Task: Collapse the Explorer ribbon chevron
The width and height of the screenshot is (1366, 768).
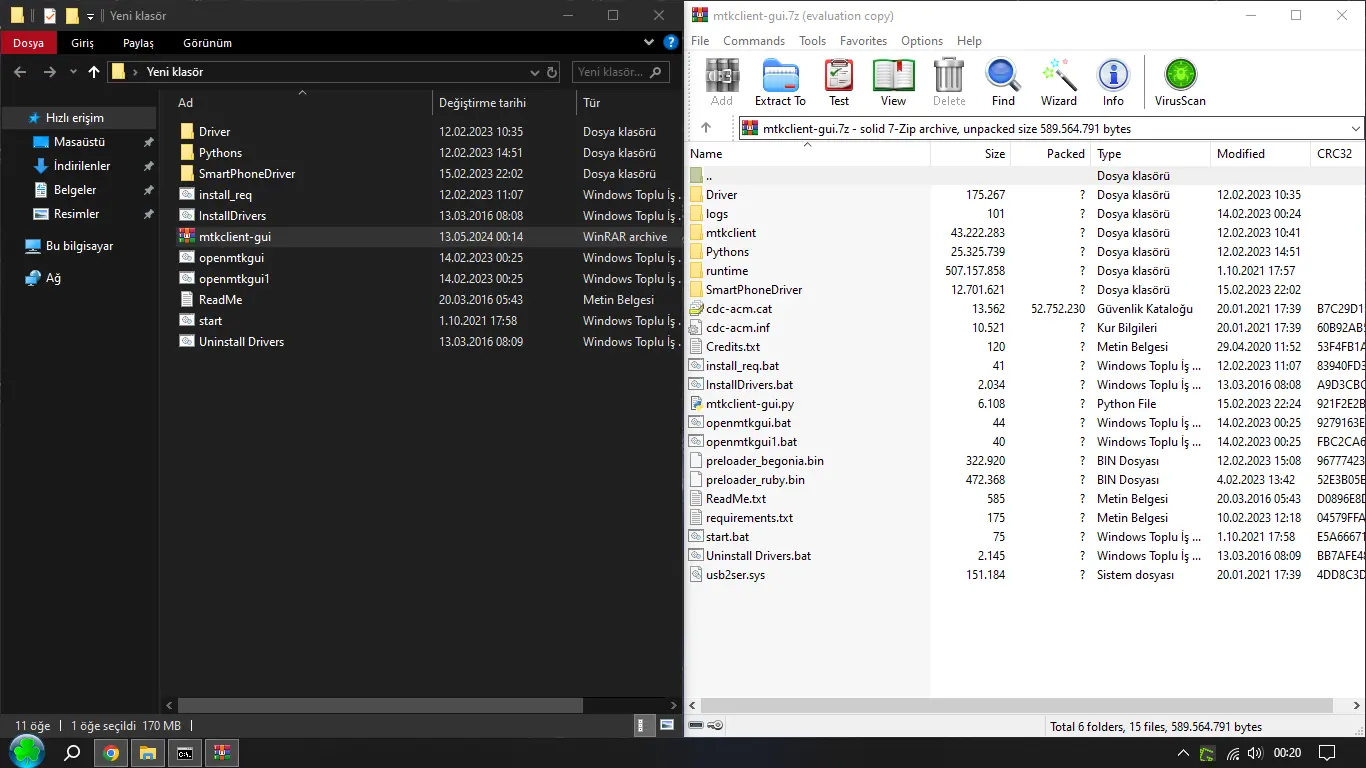Action: click(x=649, y=43)
